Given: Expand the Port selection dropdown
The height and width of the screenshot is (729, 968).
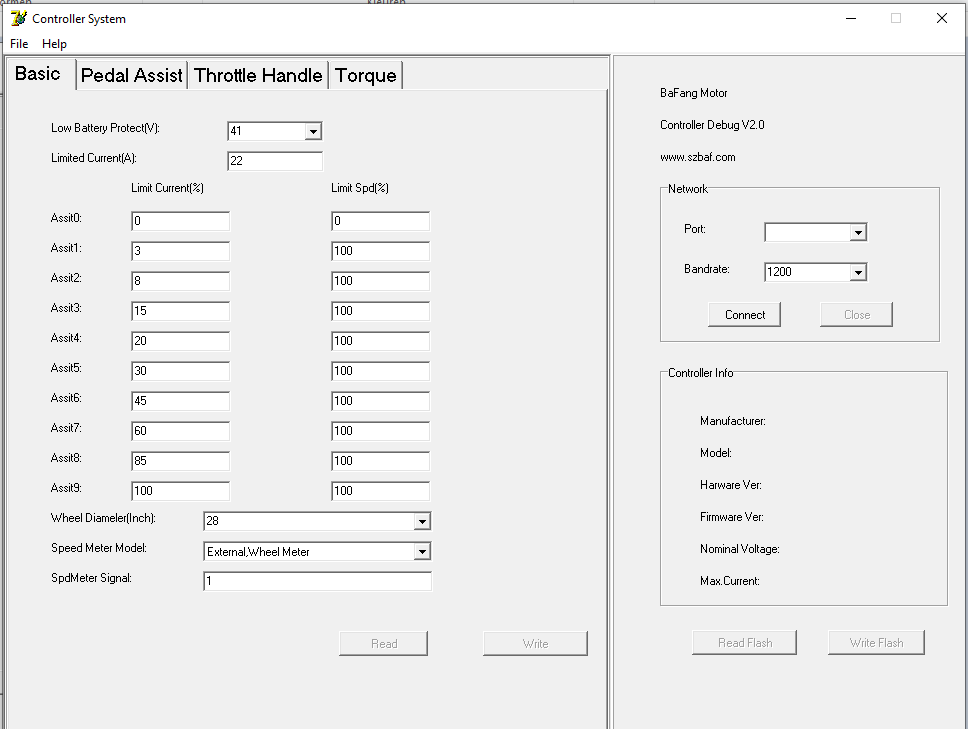Looking at the screenshot, I should pos(857,232).
